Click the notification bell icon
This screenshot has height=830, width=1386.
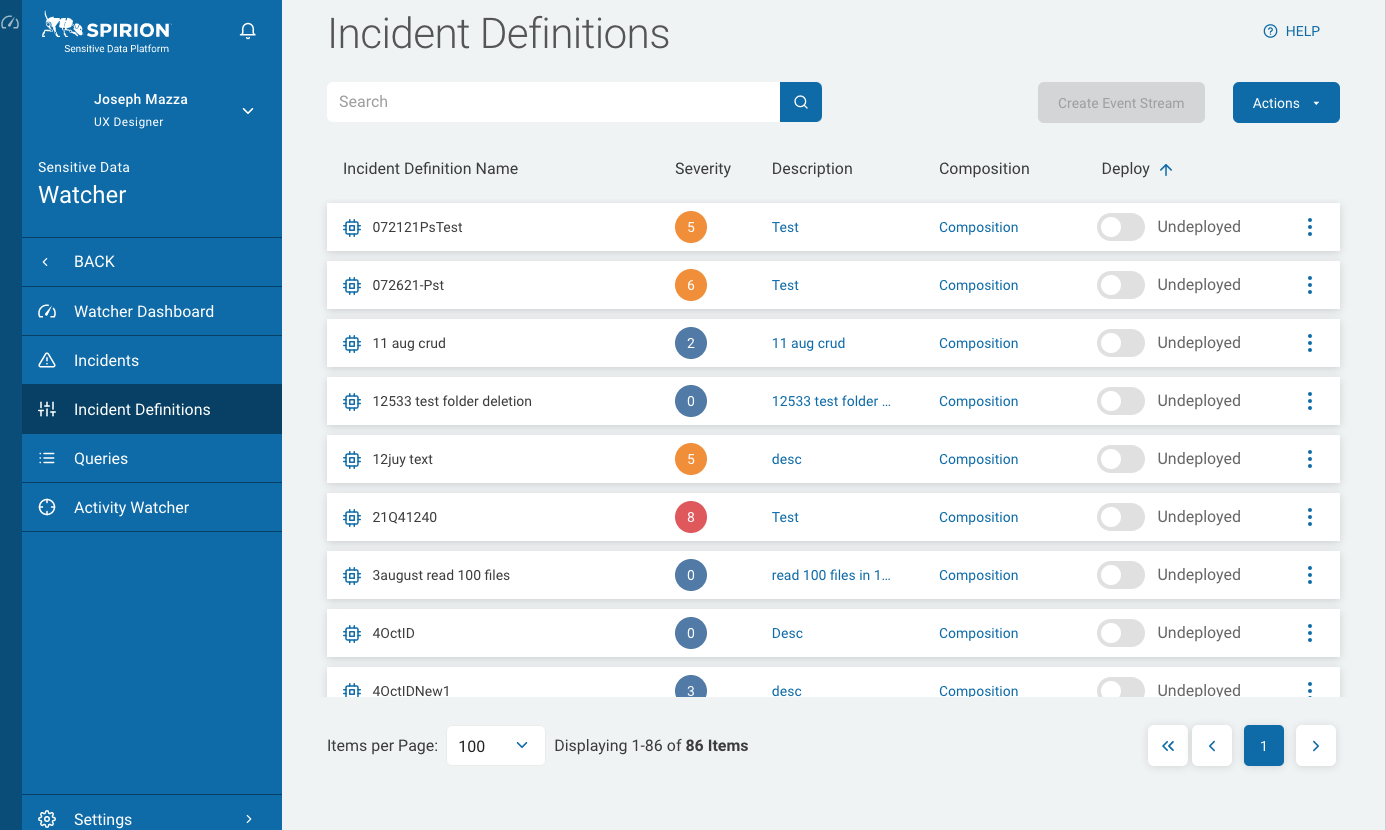tap(248, 31)
